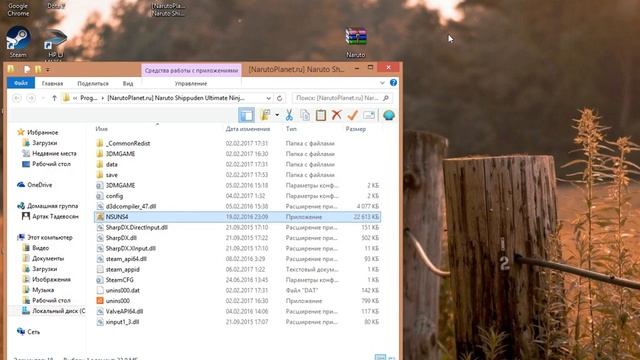
Task: Sort by the Размер column header
Action: [356, 129]
